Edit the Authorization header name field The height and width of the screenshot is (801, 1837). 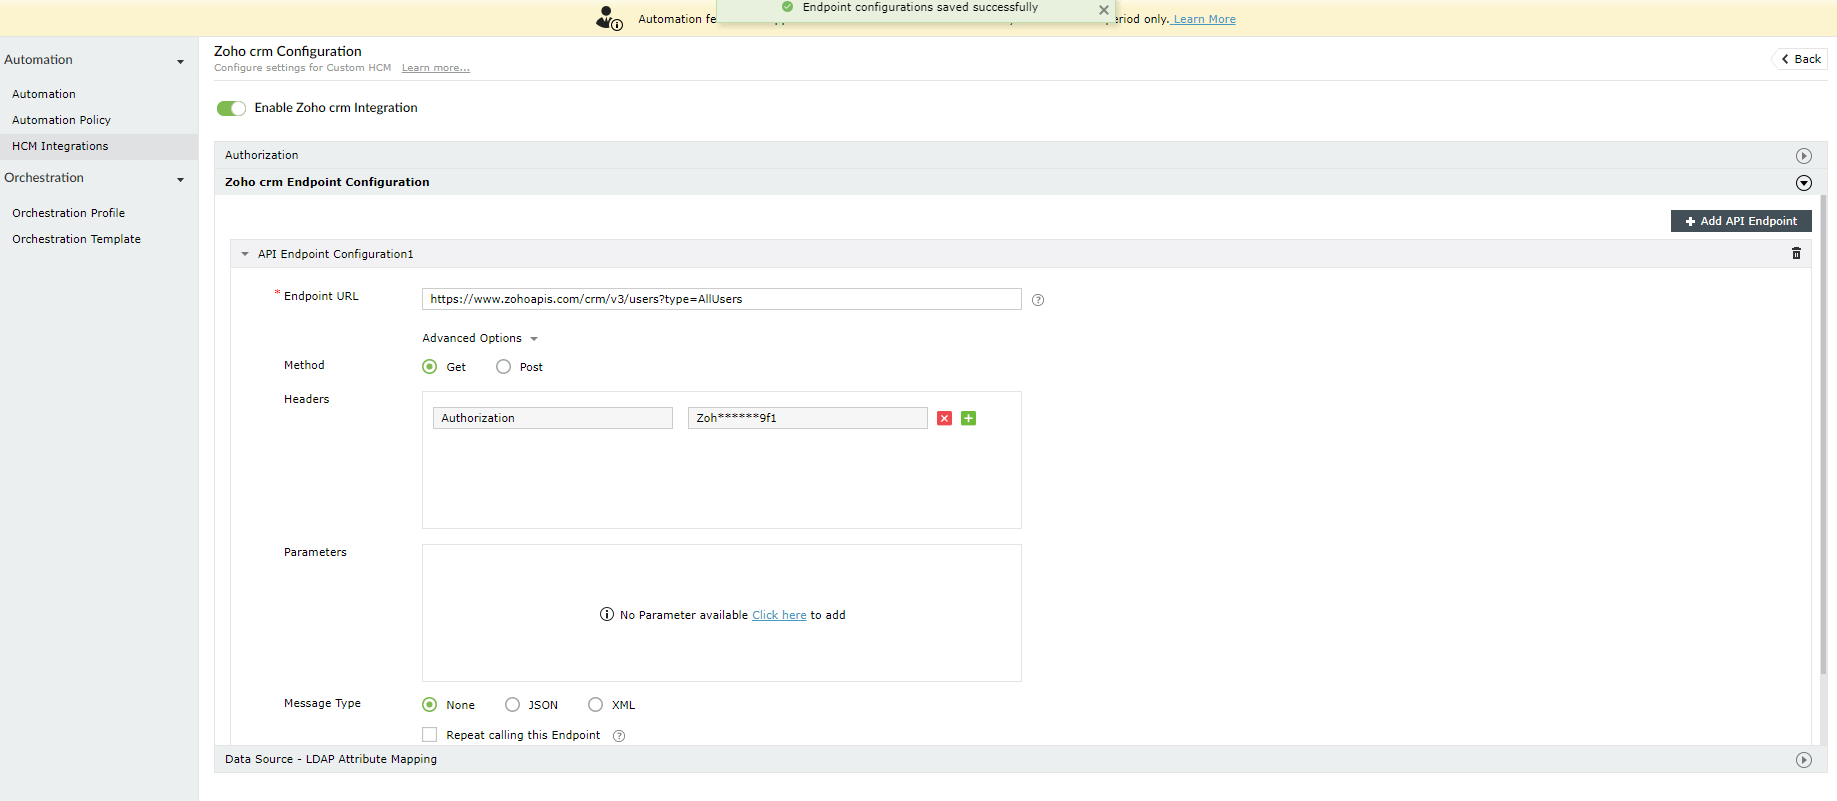coord(553,418)
